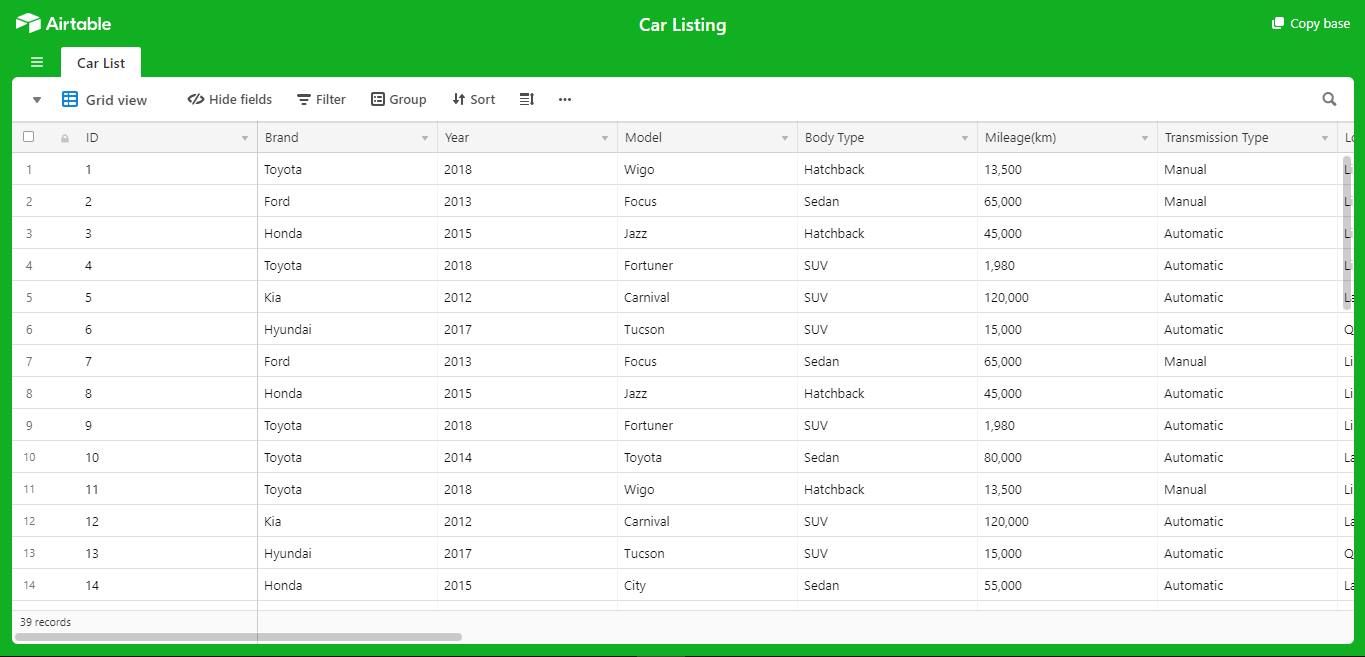This screenshot has width=1365, height=657.
Task: Open the Sort options
Action: [473, 99]
